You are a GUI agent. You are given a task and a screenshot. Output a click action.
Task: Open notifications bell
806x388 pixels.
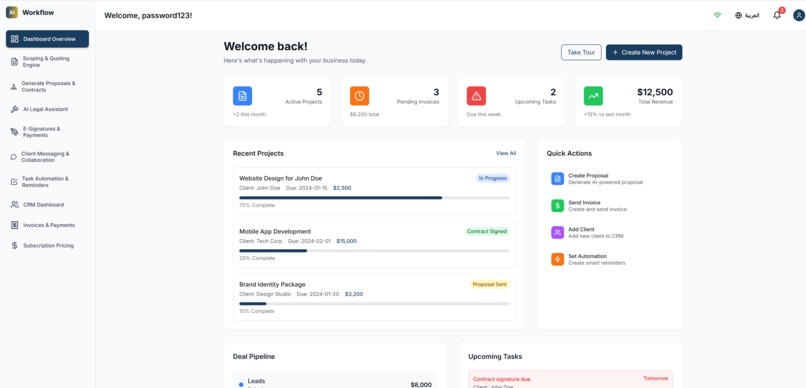tap(777, 15)
